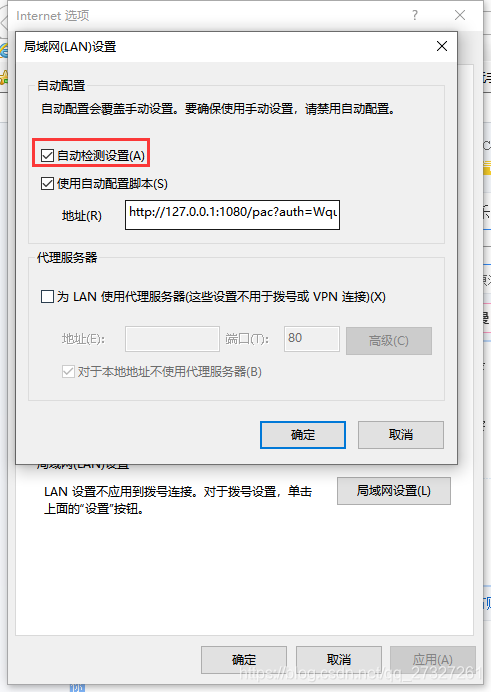491x692 pixels.
Task: Click the 端口(T) field showing 80
Action: [x=312, y=339]
